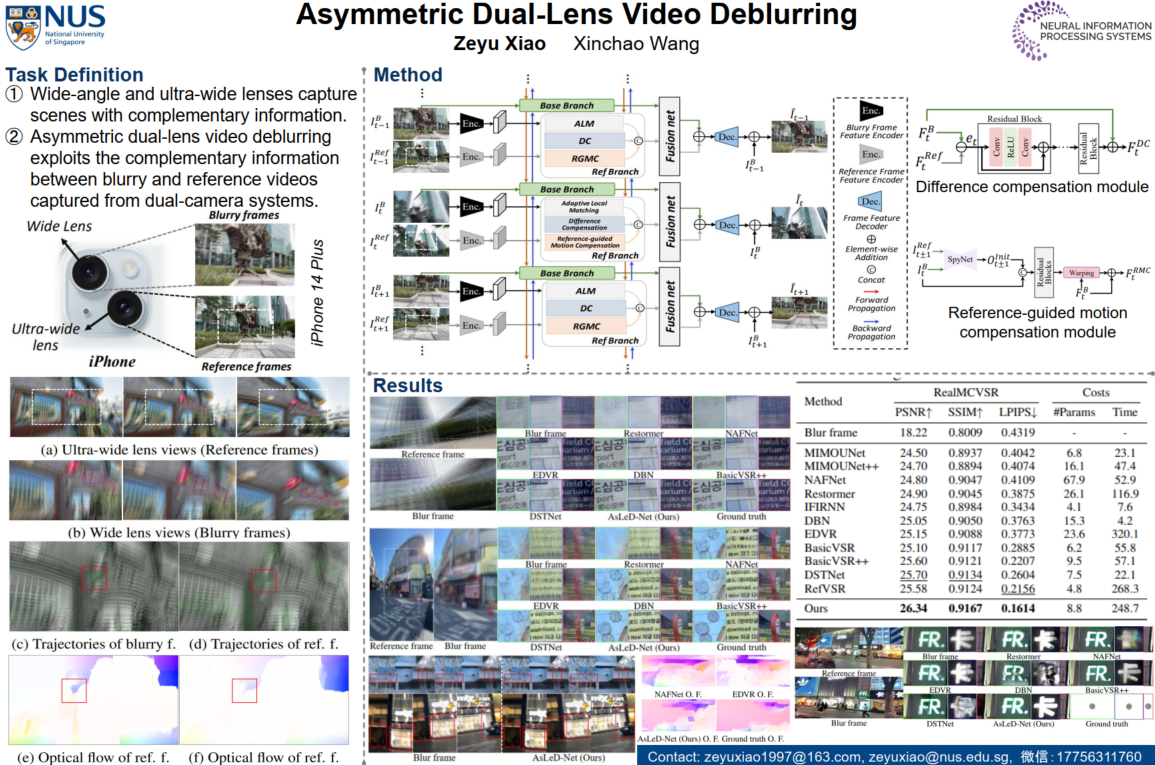Click the blue Dec. icon in legend
This screenshot has height=765, width=1155.
pos(869,201)
